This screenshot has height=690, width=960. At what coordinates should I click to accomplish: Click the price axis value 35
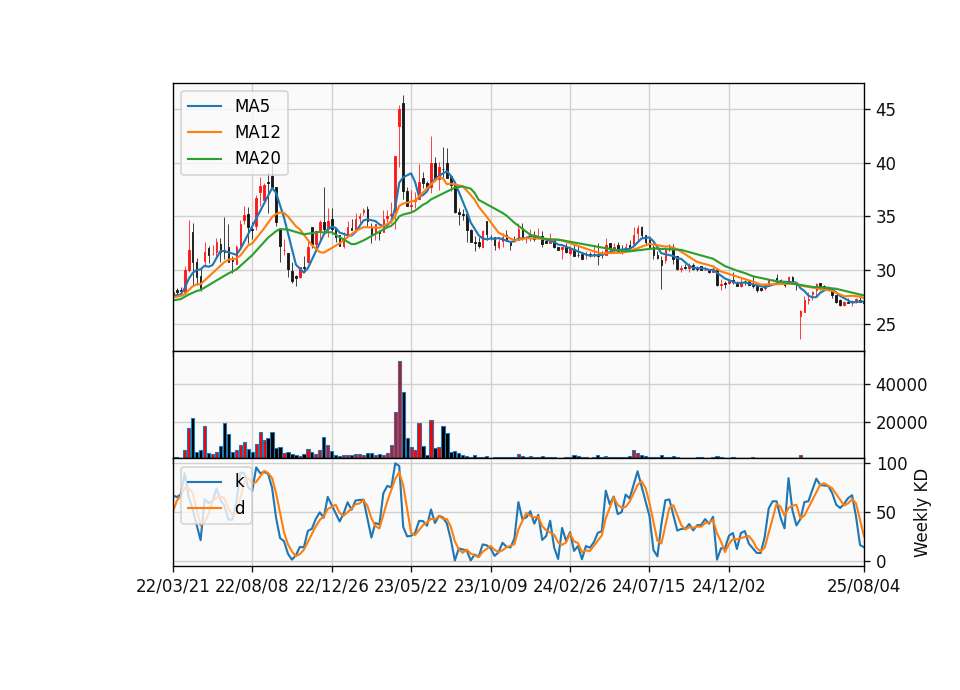tap(885, 217)
